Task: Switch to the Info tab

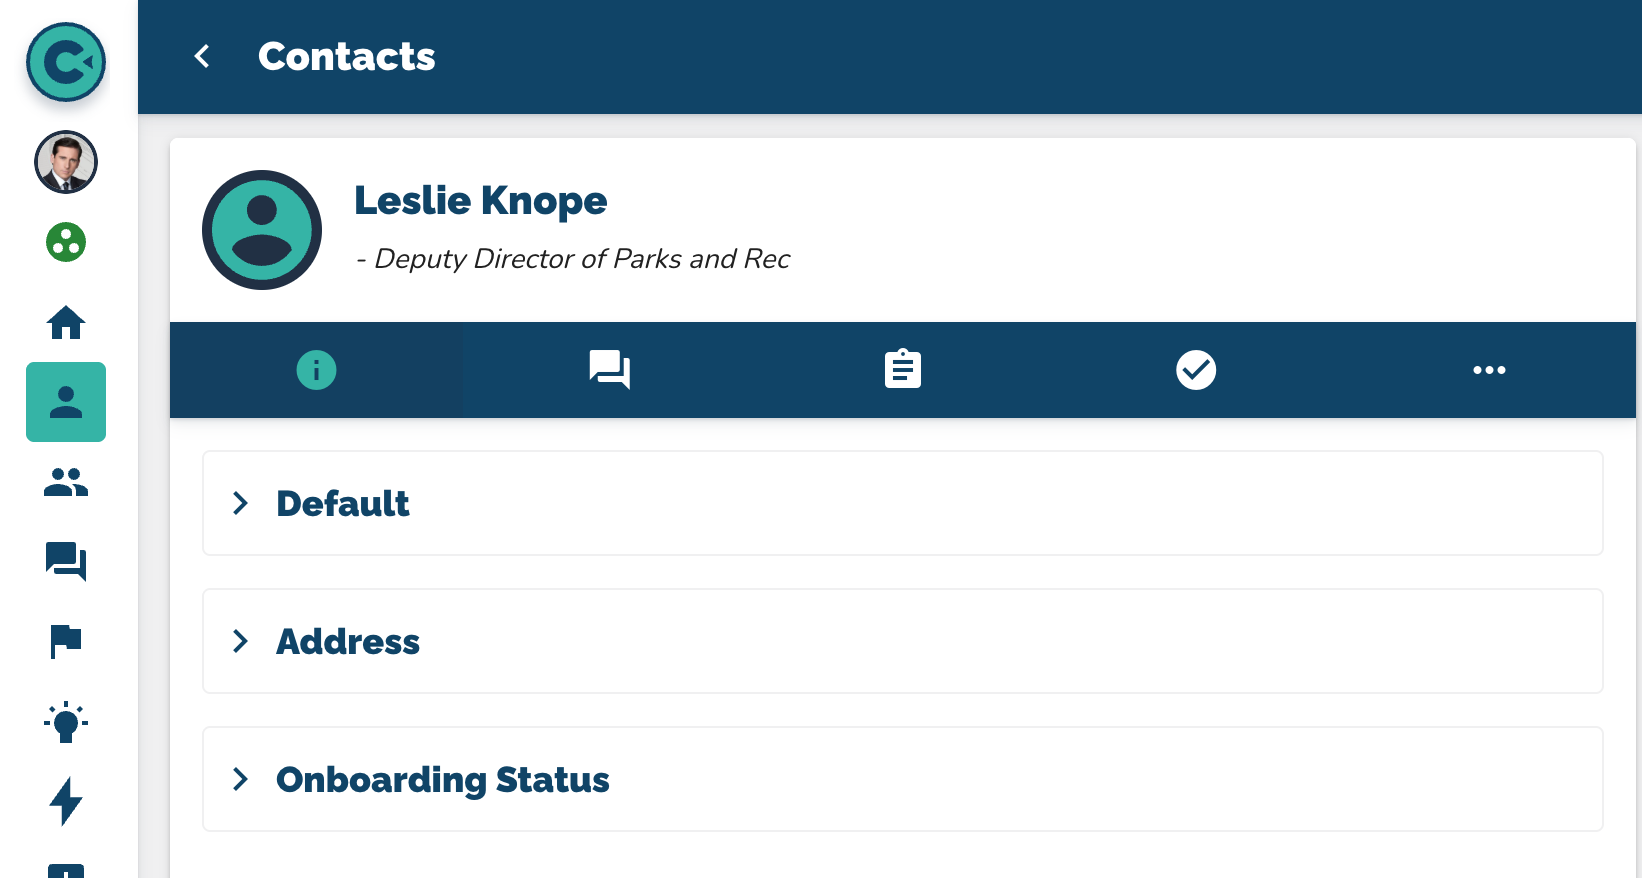Action: pos(316,370)
